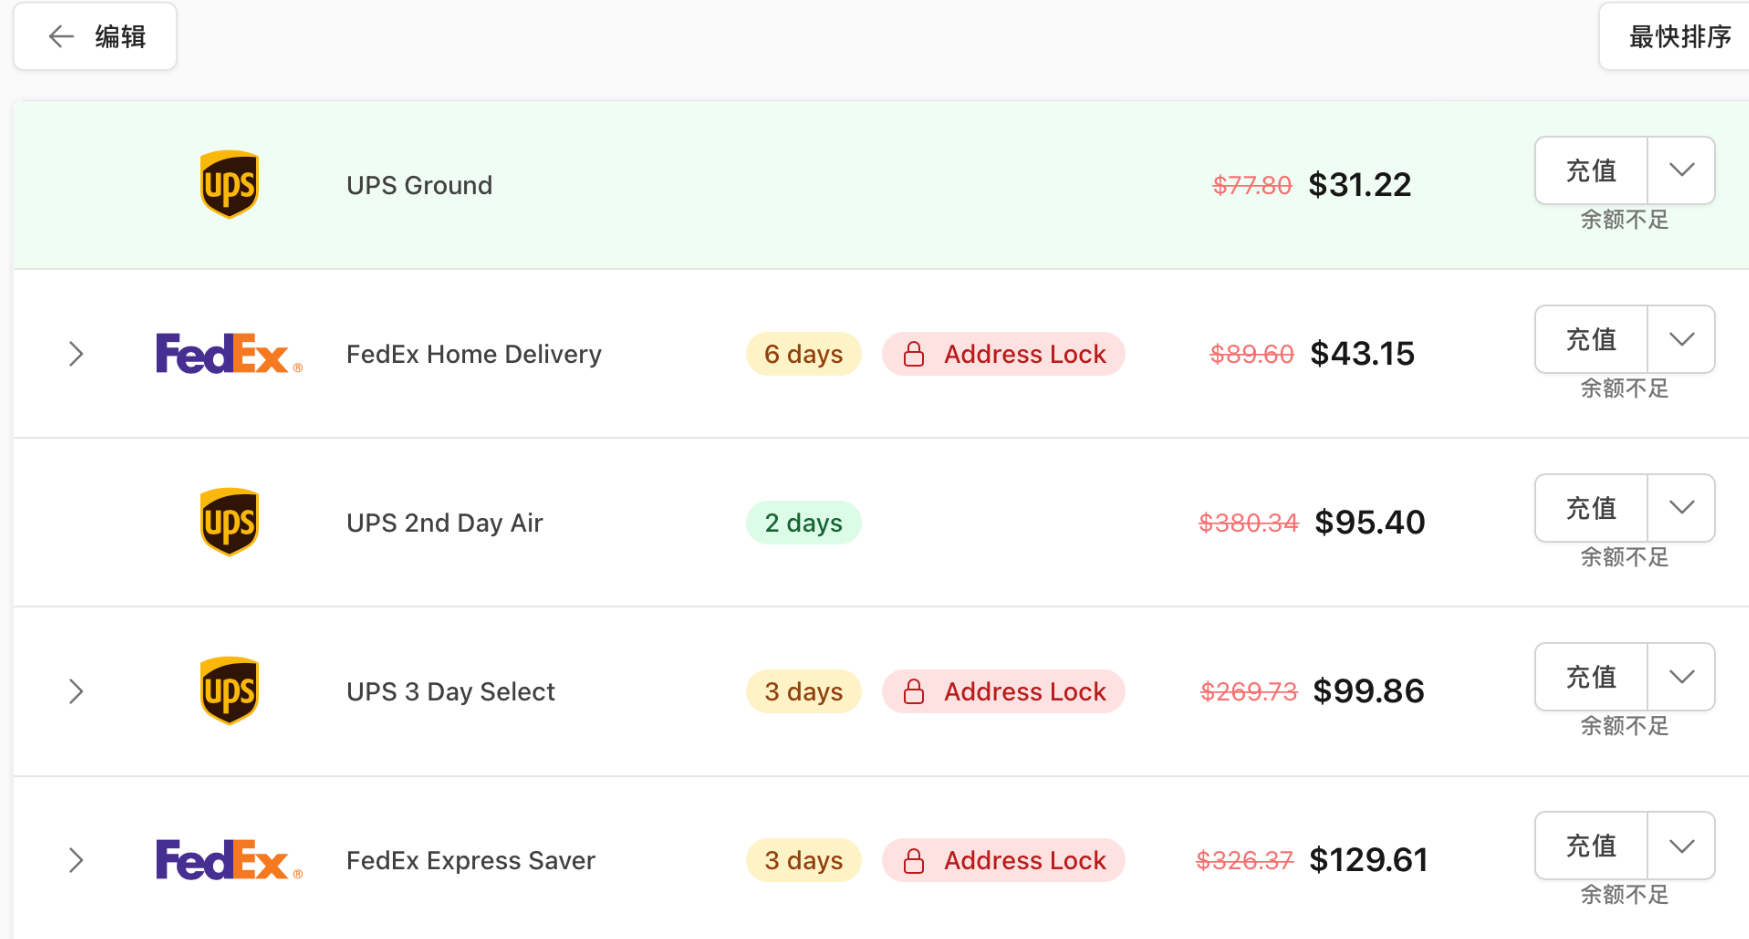The height and width of the screenshot is (939, 1749).
Task: Open dropdown arrow beside FedEx Express Saver 充值
Action: pyautogui.click(x=1681, y=846)
